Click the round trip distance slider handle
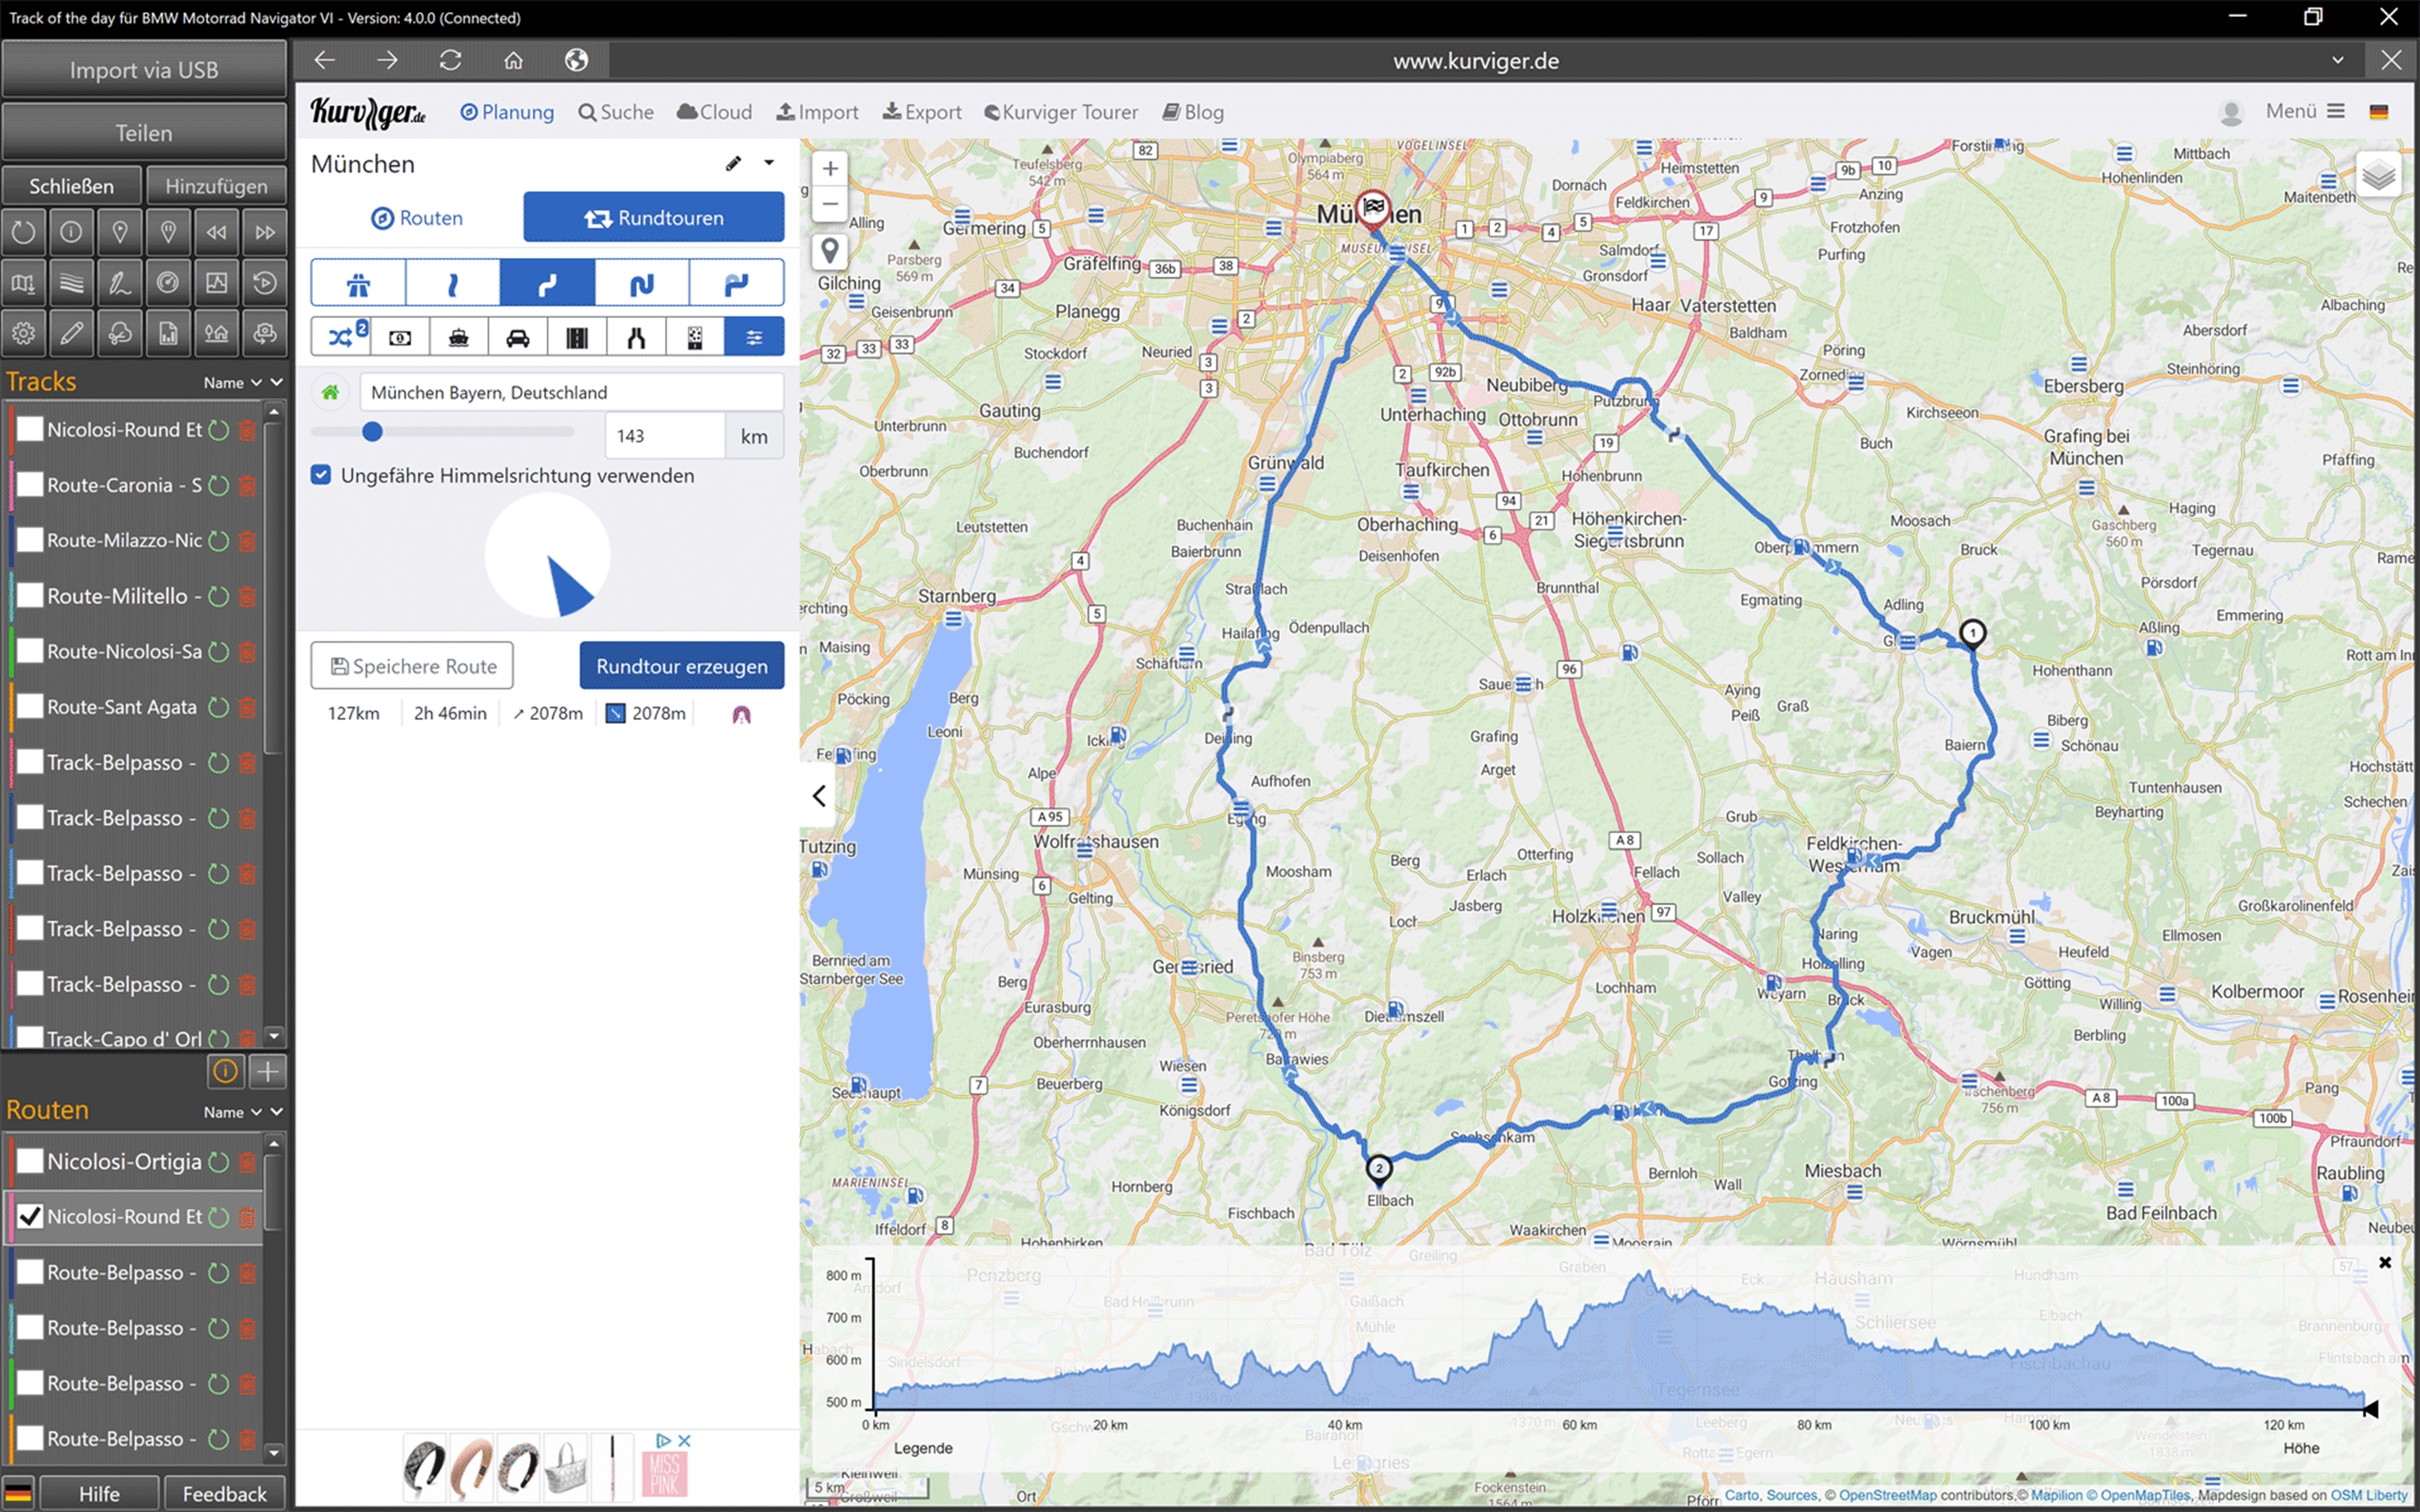Image resolution: width=2420 pixels, height=1512 pixels. click(x=372, y=432)
